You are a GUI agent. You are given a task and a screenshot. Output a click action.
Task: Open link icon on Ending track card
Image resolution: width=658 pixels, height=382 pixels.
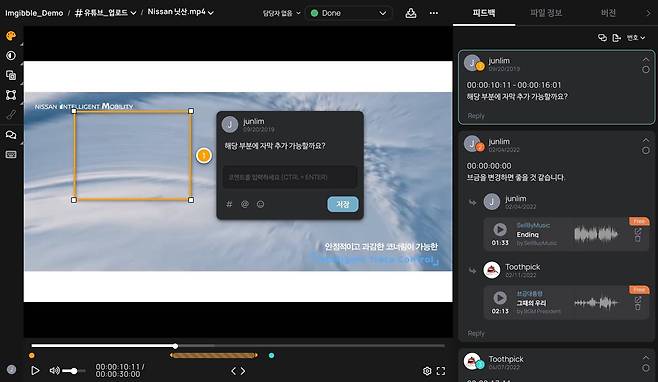click(x=638, y=231)
